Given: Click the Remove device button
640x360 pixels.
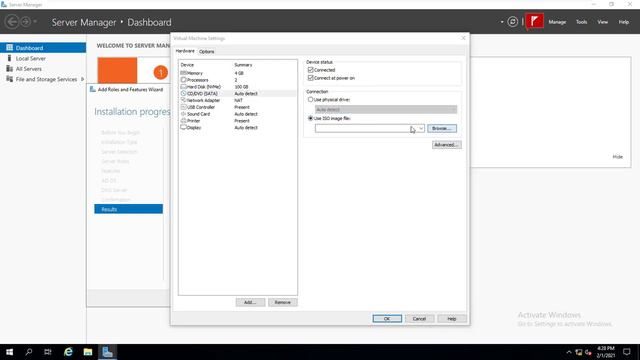Looking at the screenshot, I should 282,302.
